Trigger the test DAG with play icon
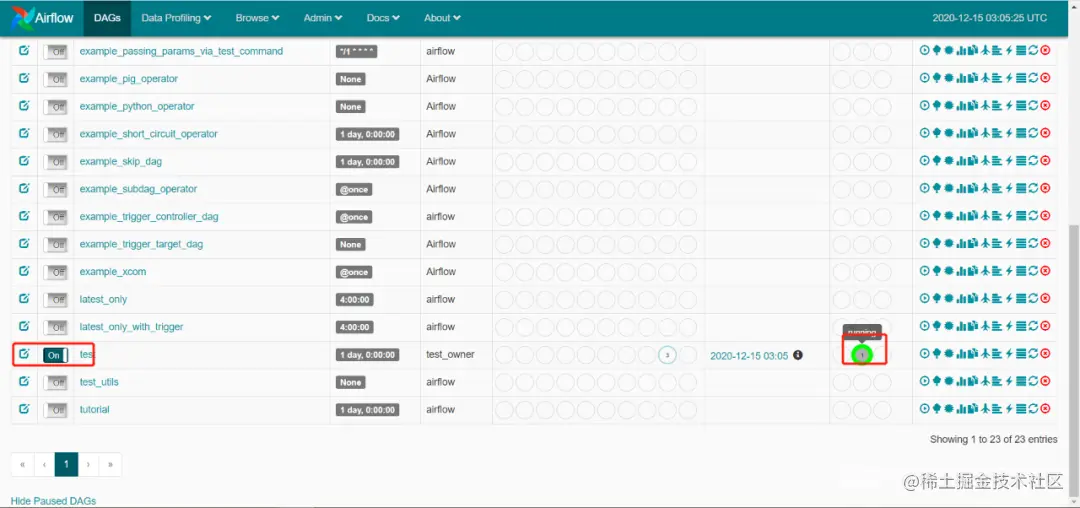 (924, 353)
